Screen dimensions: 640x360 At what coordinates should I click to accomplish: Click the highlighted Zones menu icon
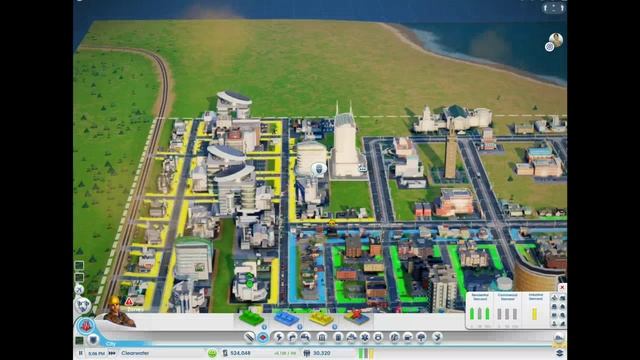point(263,337)
